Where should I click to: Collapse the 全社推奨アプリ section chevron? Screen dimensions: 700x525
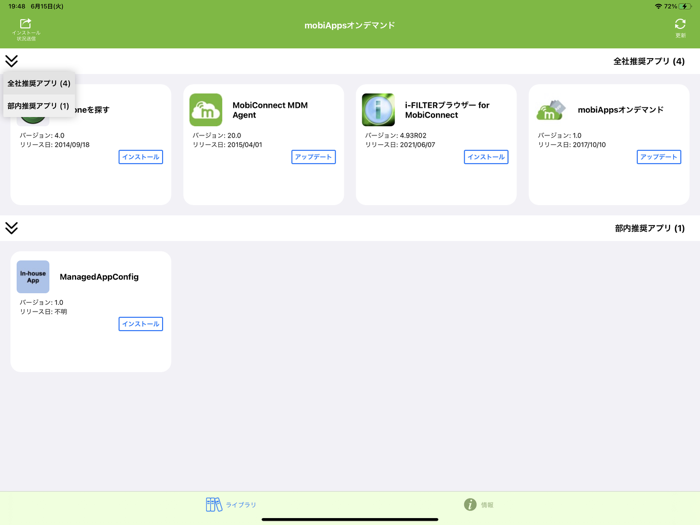12,61
